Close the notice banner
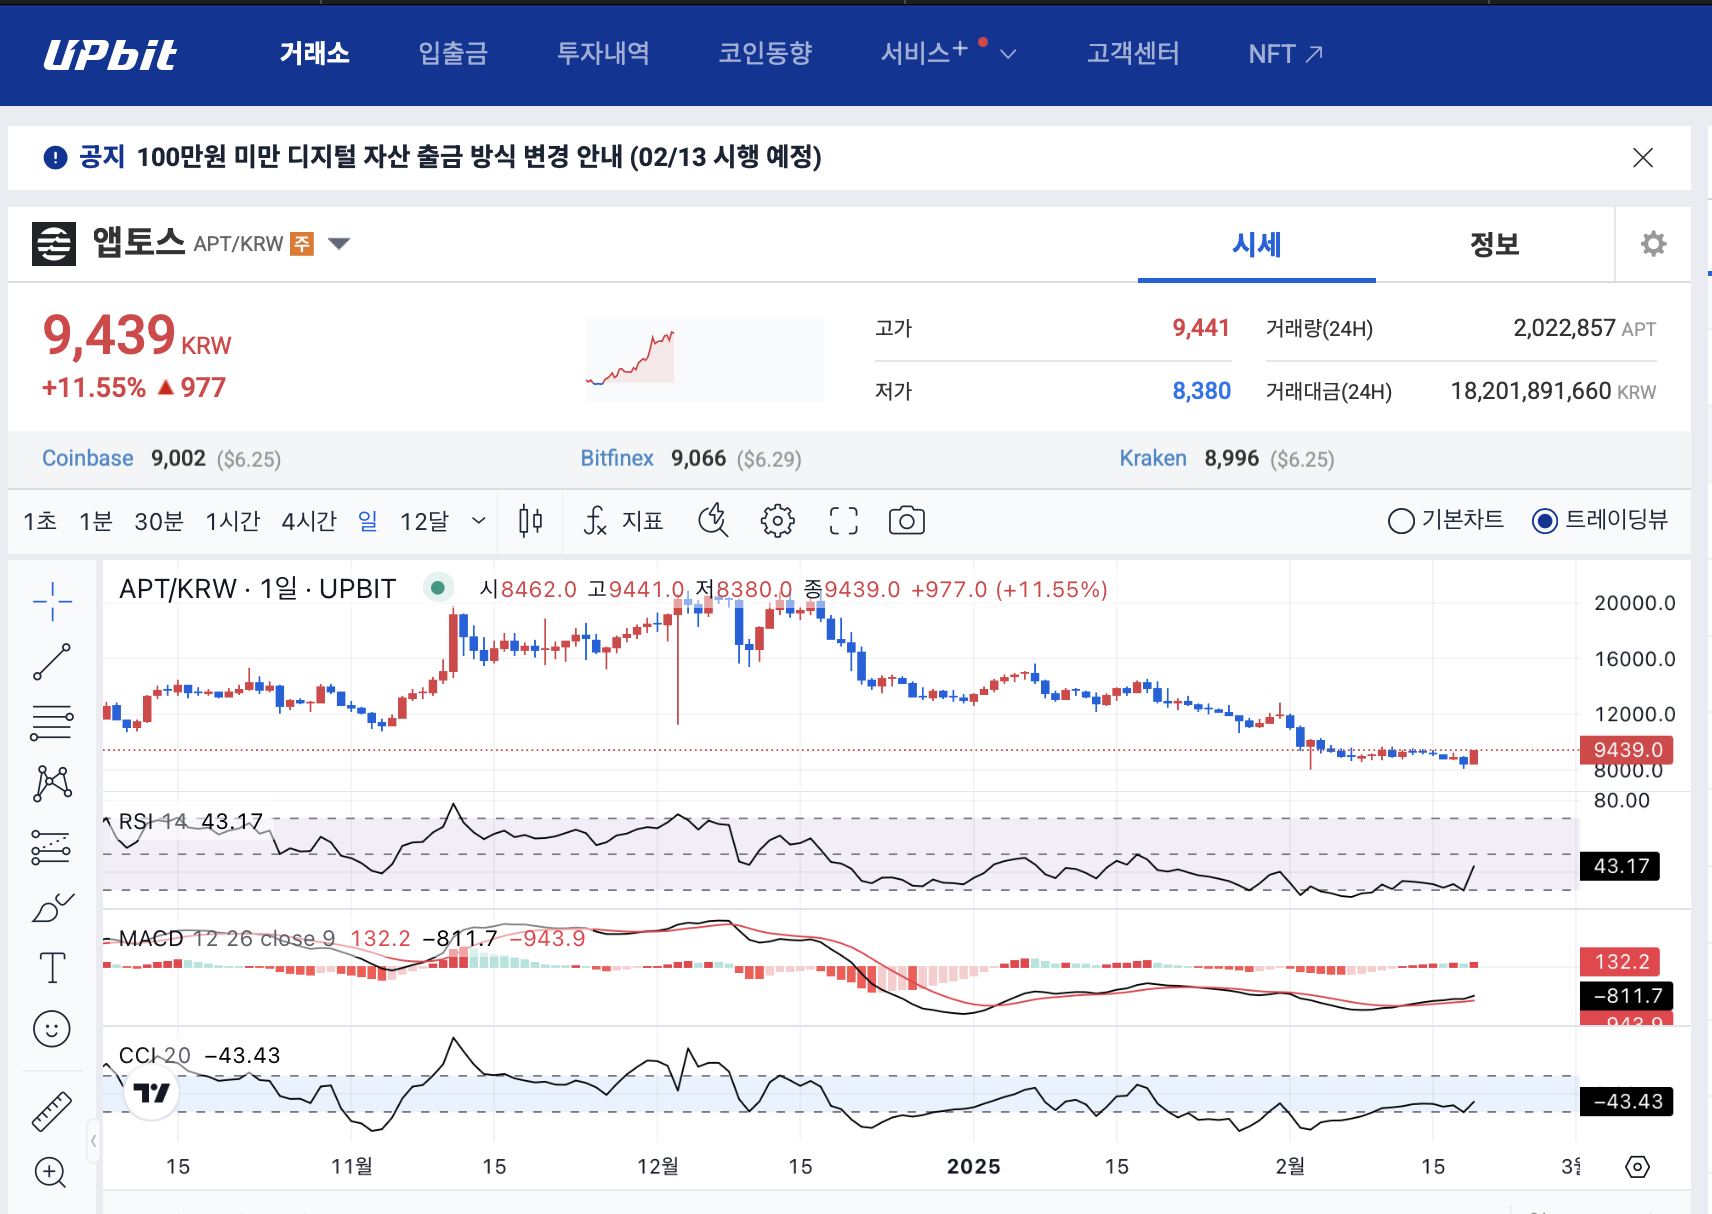The image size is (1712, 1214). 1642,157
